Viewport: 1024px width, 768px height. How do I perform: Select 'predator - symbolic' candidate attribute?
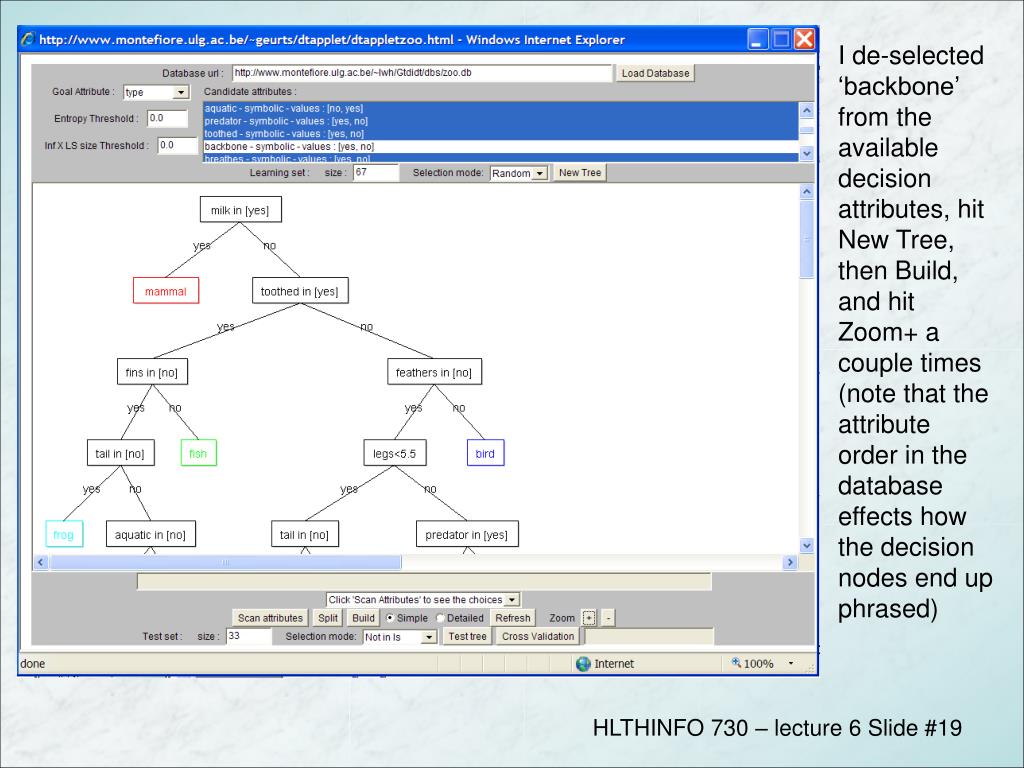pos(500,121)
